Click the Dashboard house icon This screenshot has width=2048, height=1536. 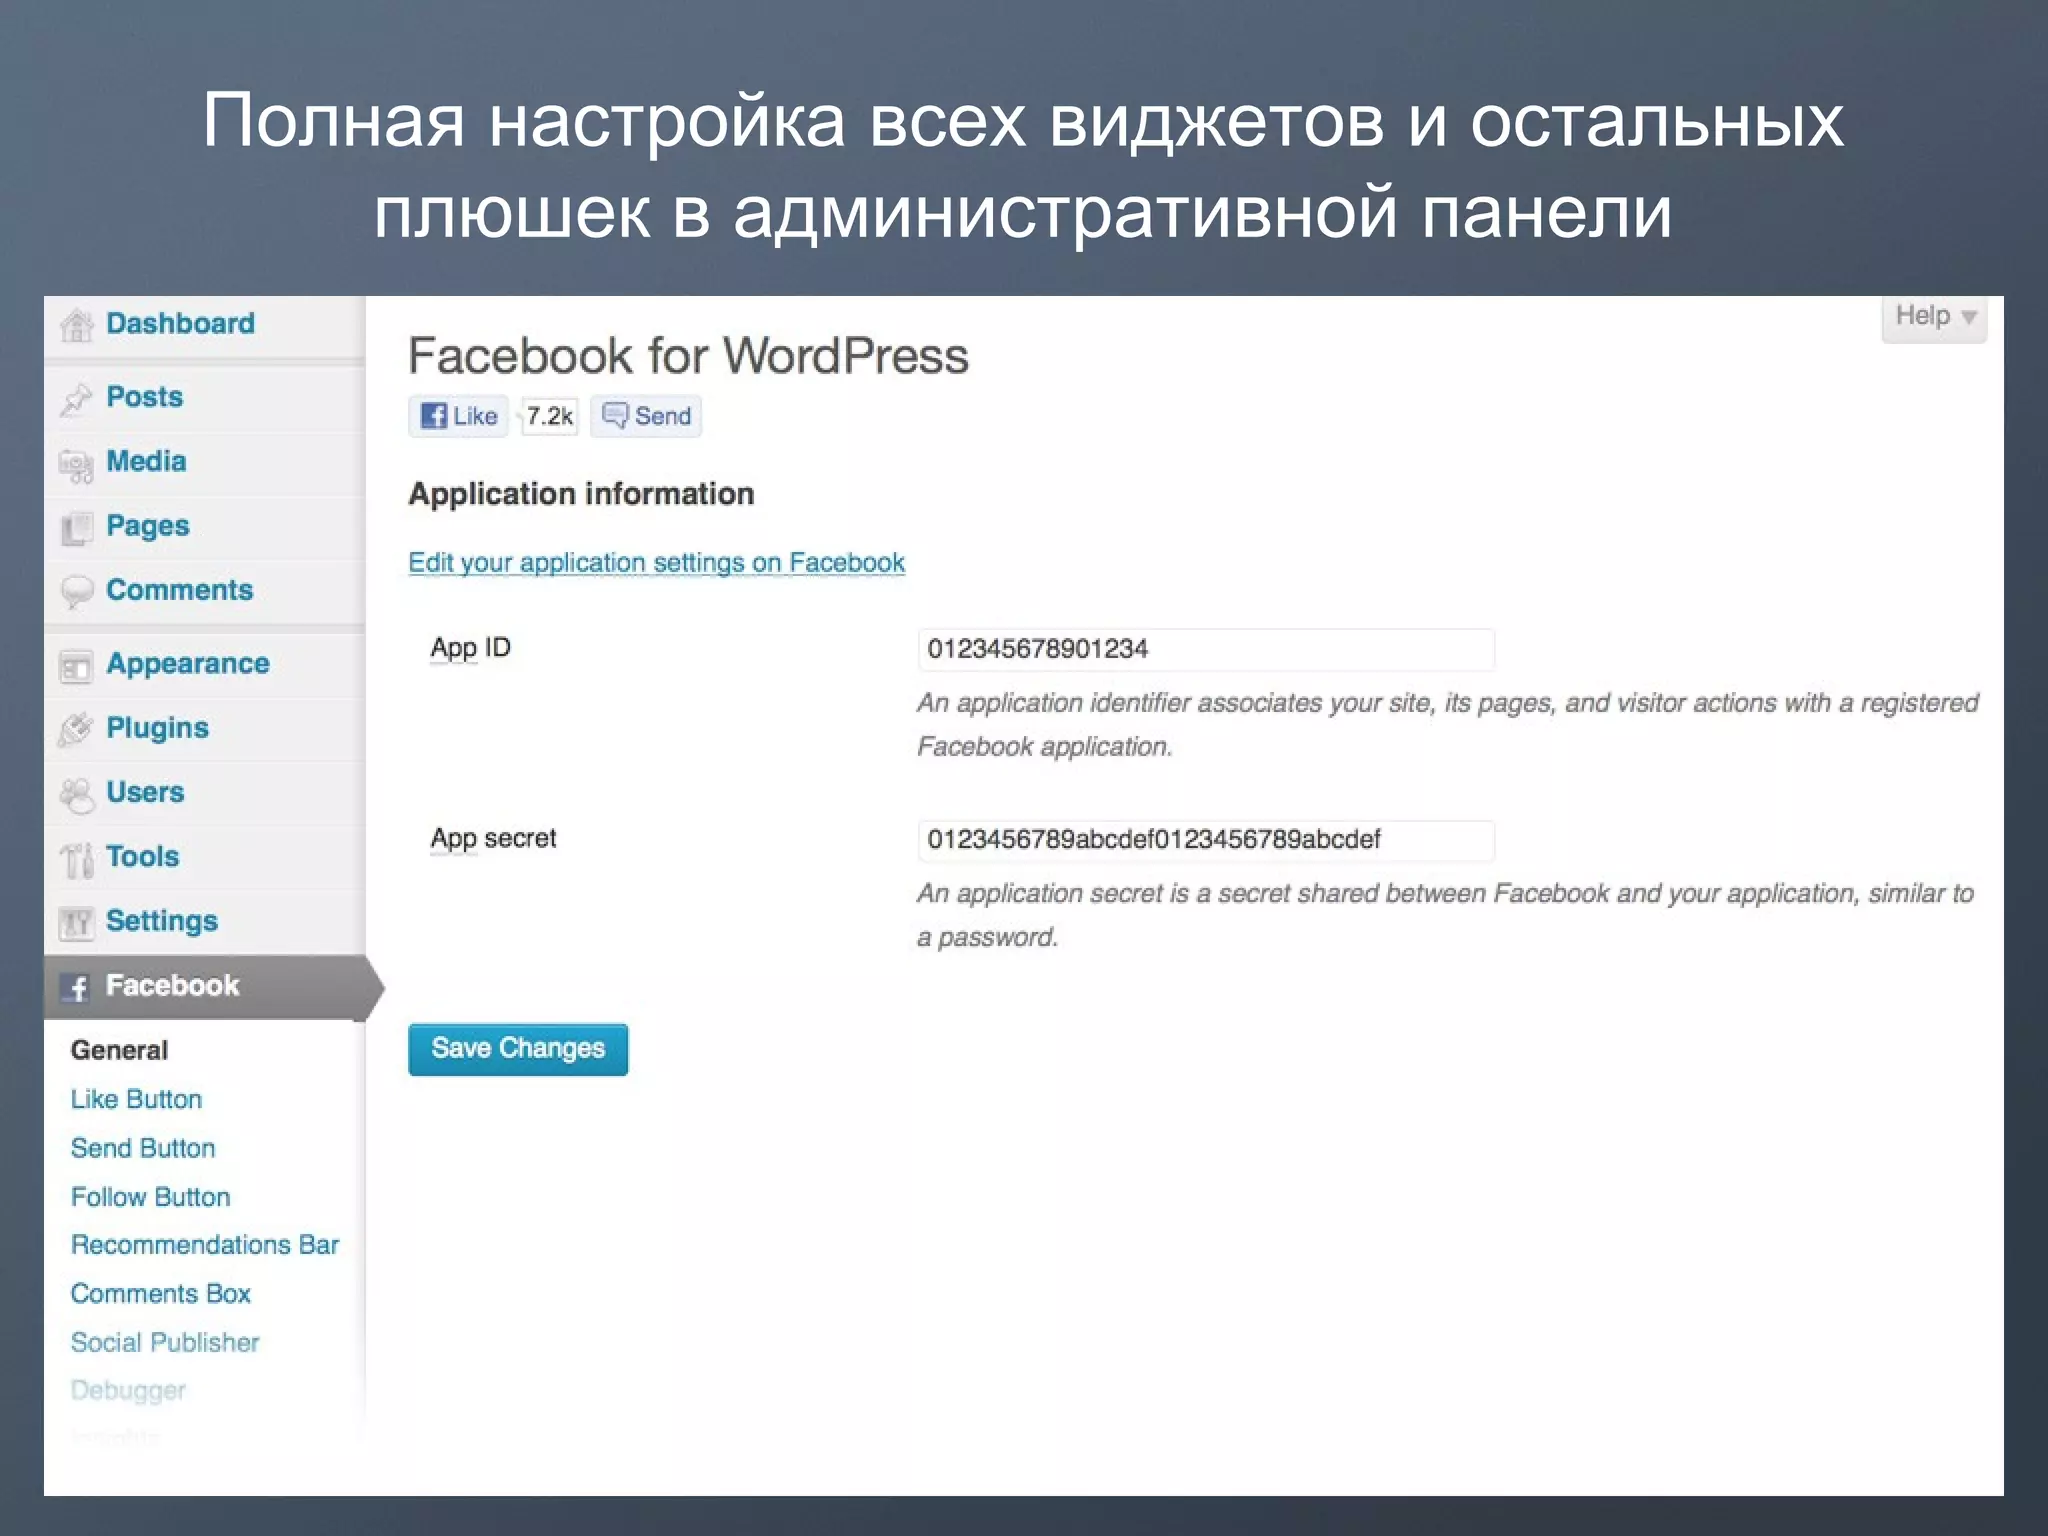point(76,325)
